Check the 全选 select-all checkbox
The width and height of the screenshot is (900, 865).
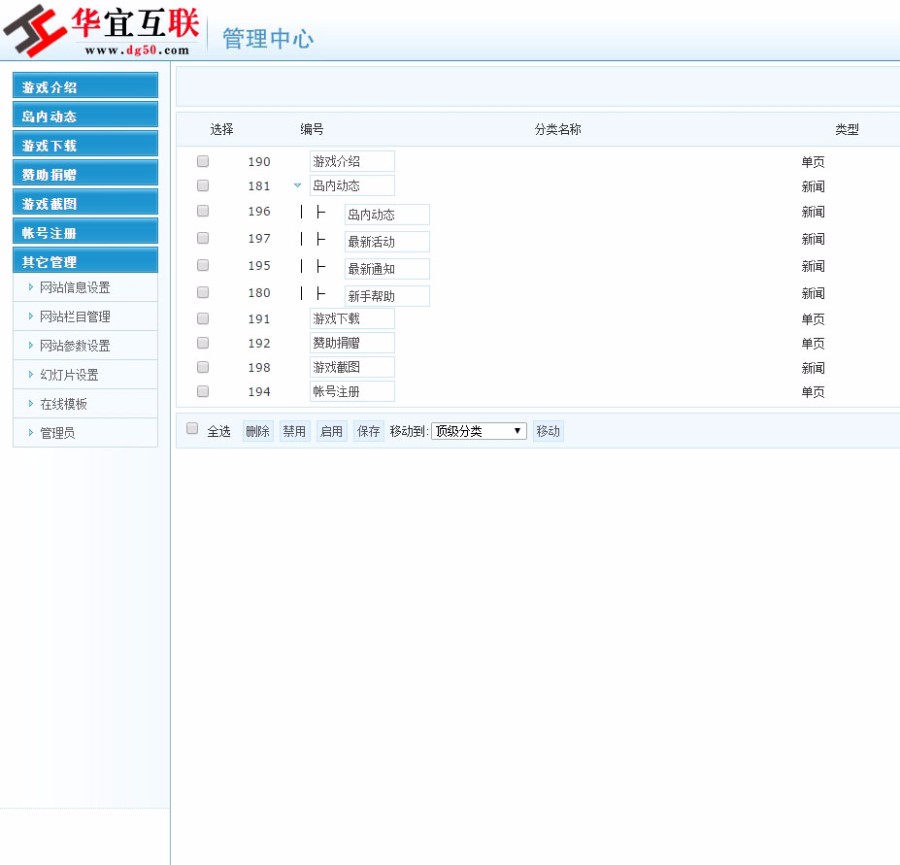193,429
